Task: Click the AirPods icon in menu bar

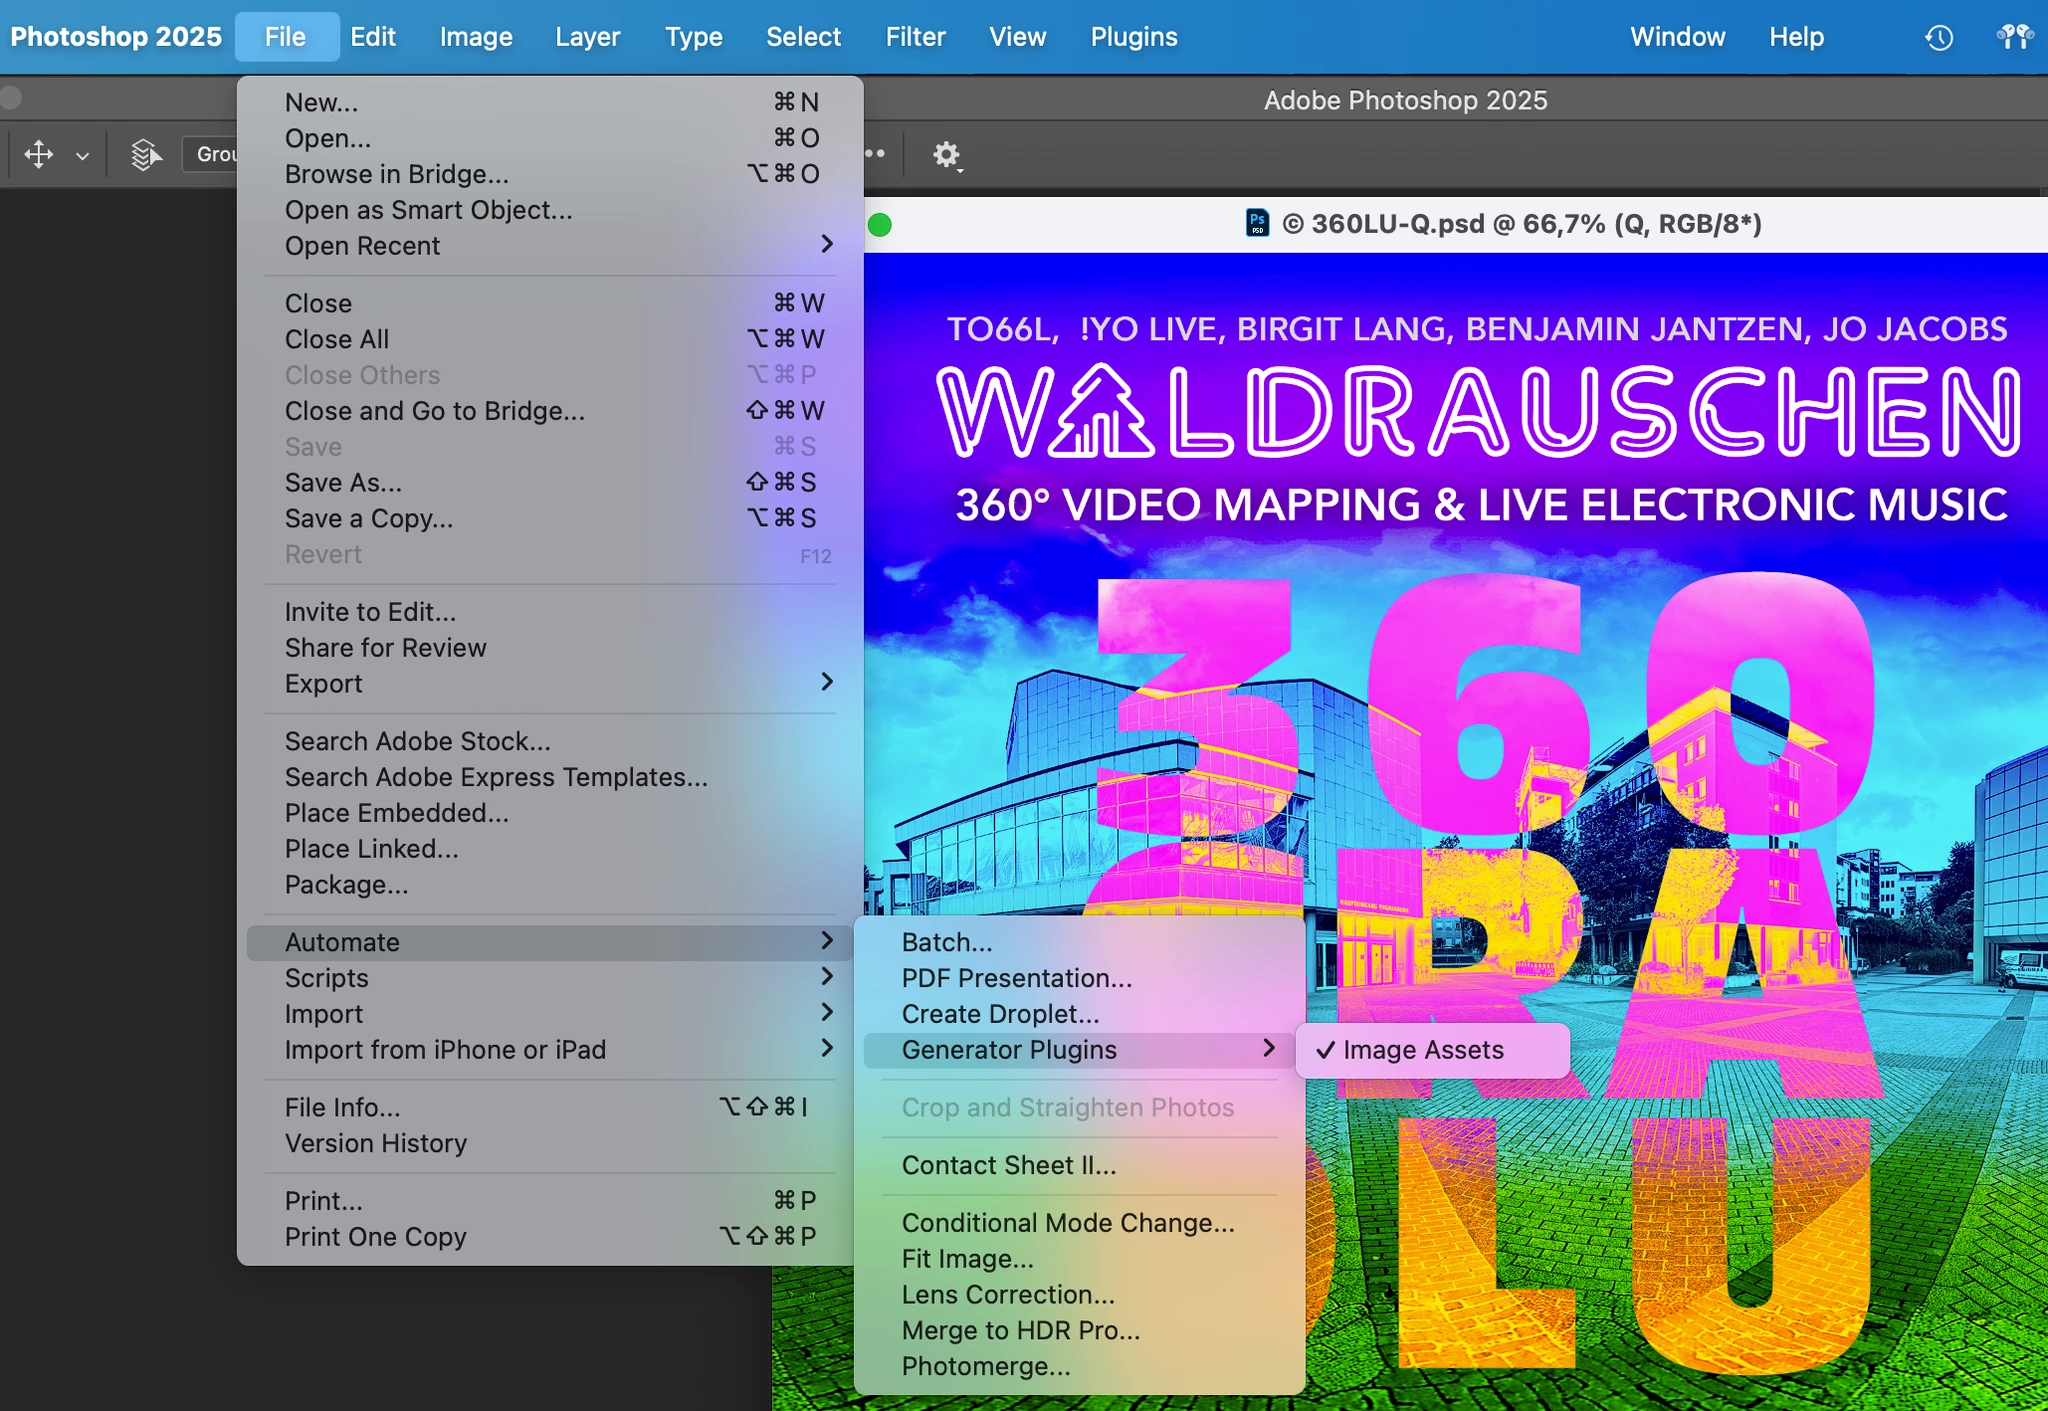Action: coord(2014,38)
